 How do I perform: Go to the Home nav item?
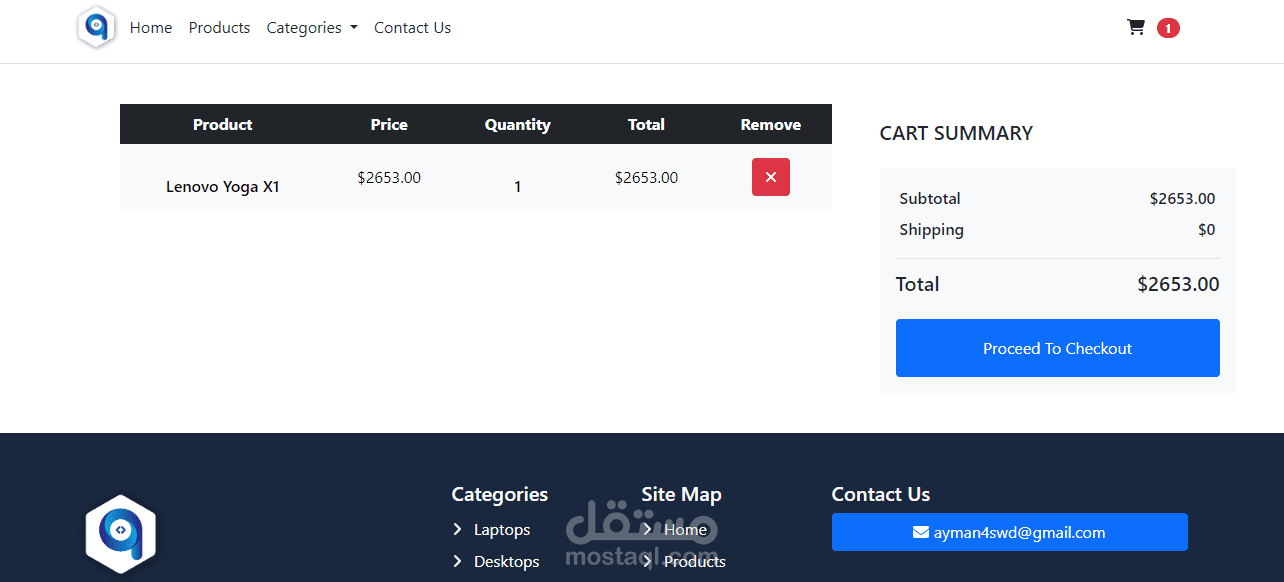[151, 28]
